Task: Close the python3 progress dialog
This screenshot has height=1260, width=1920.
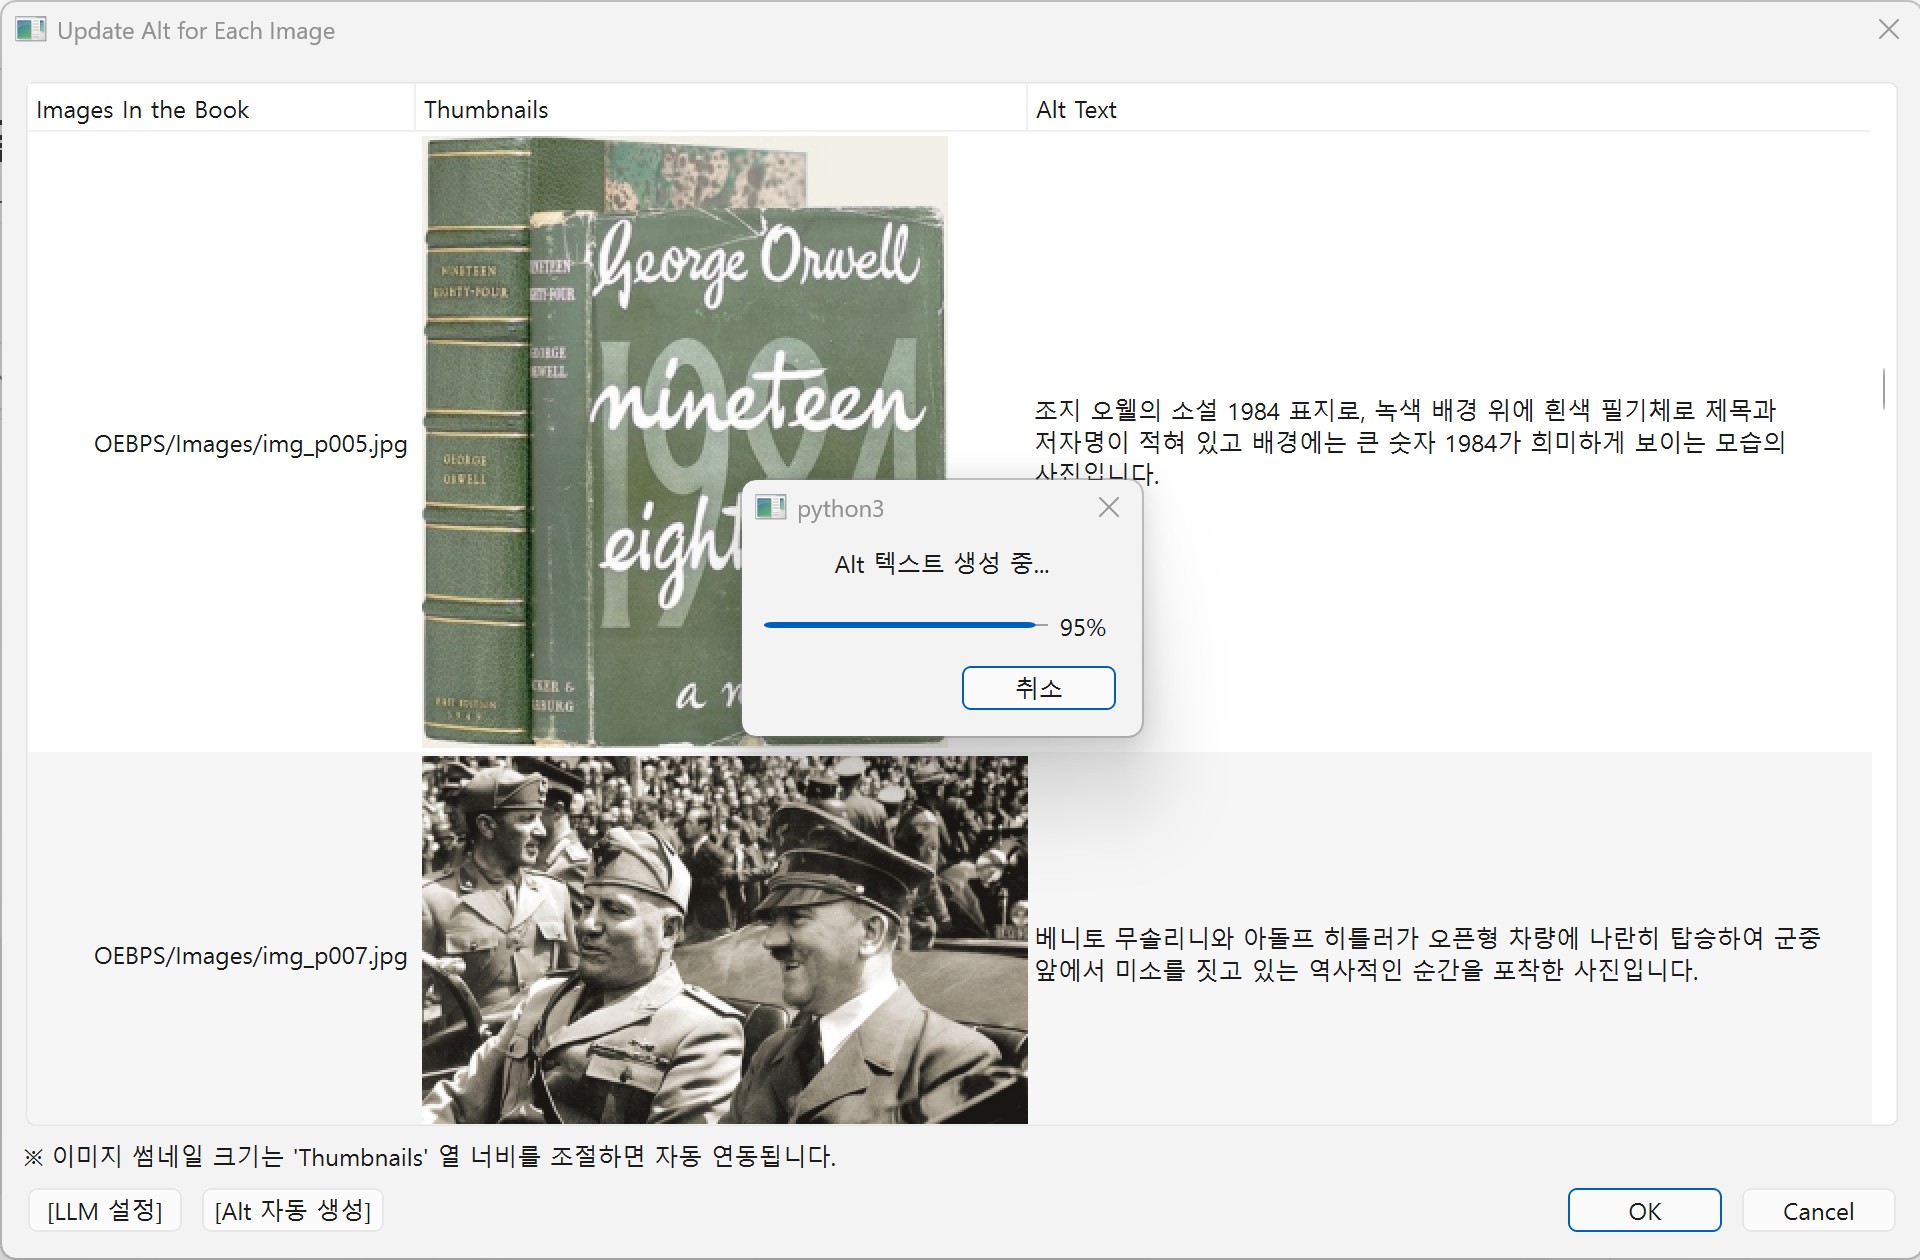Action: 1108,508
